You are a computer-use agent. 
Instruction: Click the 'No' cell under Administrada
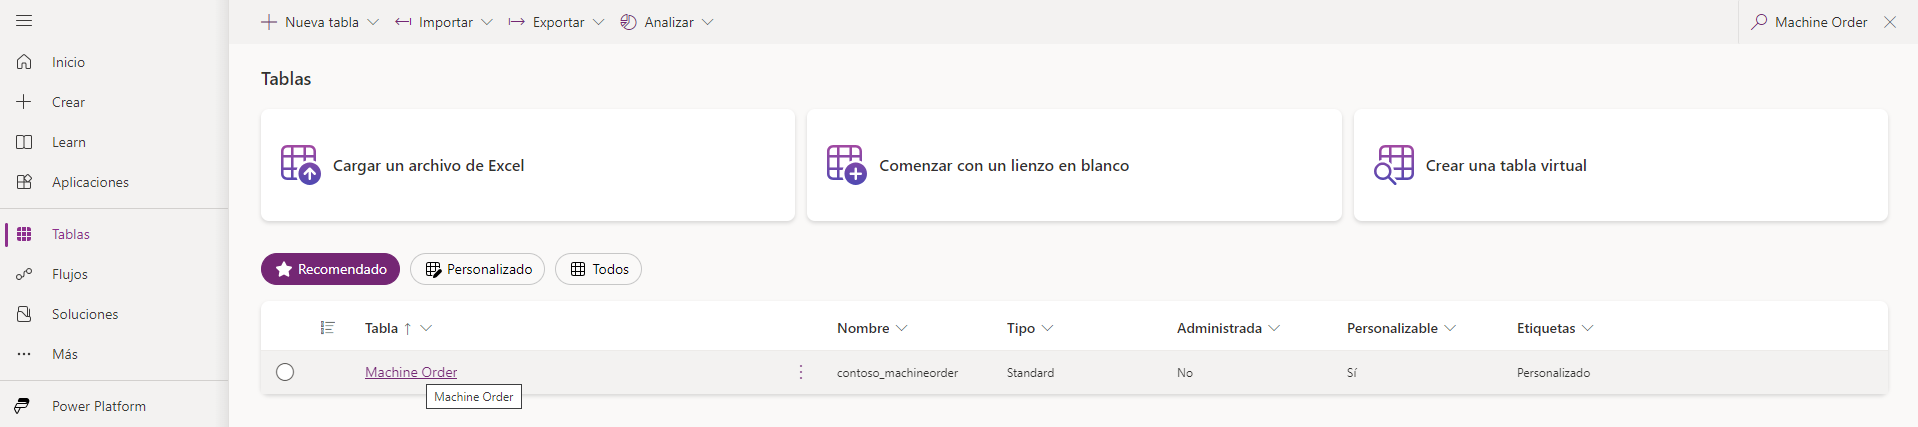(1185, 373)
